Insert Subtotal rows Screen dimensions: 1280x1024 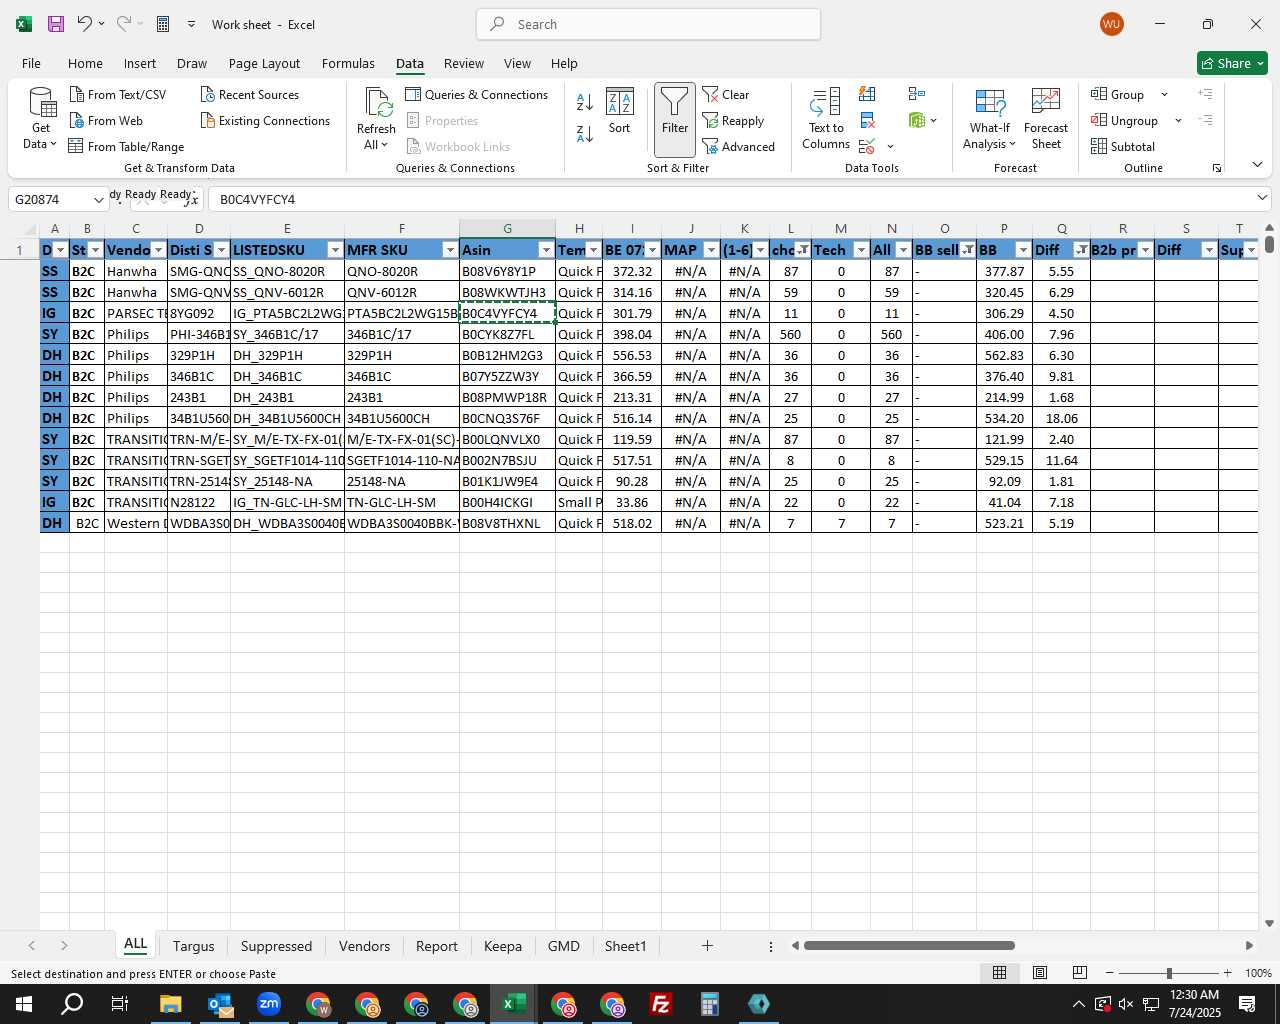1123,146
